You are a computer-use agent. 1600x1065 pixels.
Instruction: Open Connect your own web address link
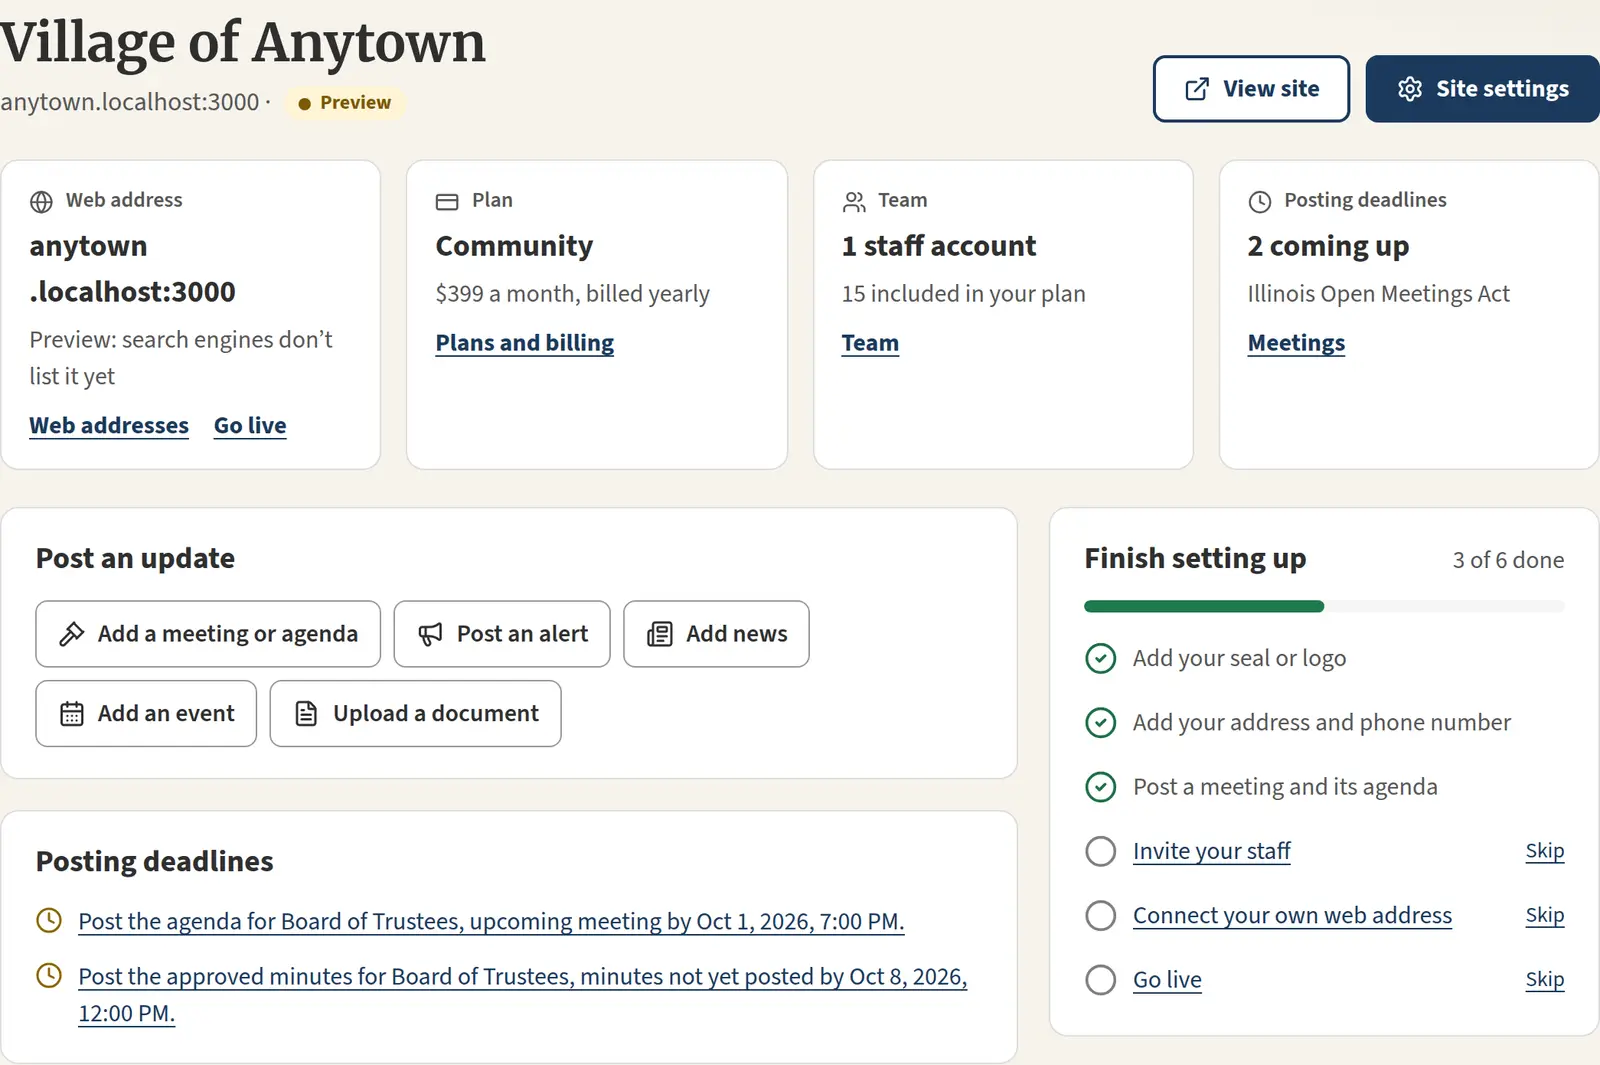click(1292, 915)
